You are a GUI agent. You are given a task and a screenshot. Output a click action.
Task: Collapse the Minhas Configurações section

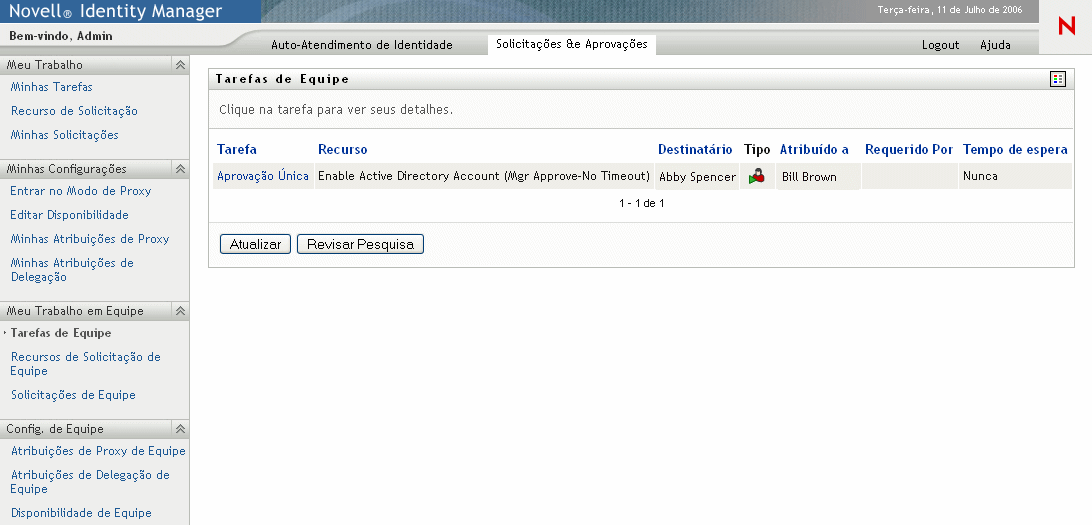pos(180,169)
